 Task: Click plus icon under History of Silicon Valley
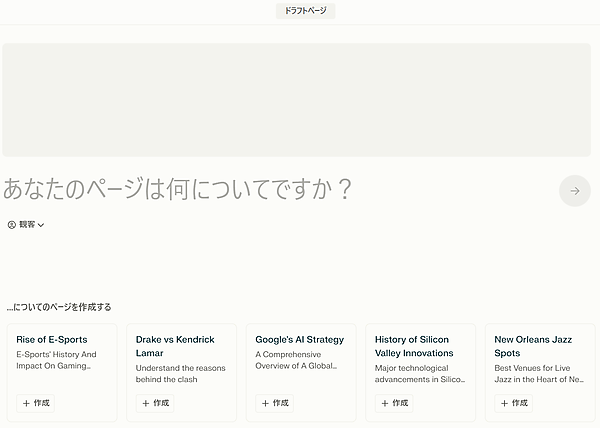(385, 403)
